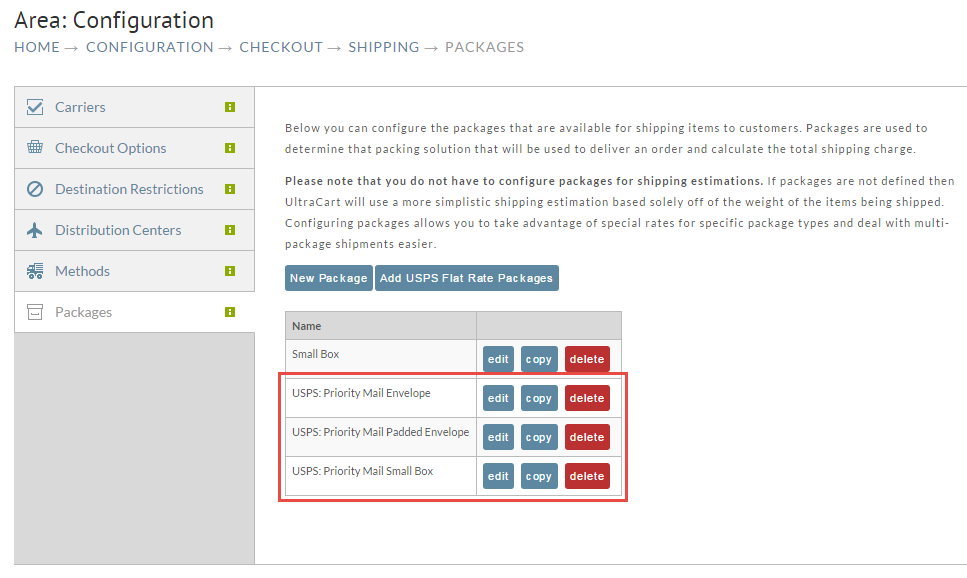The height and width of the screenshot is (578, 967).
Task: Copy USPS: Priority Mail Padded Envelope
Action: pos(539,437)
